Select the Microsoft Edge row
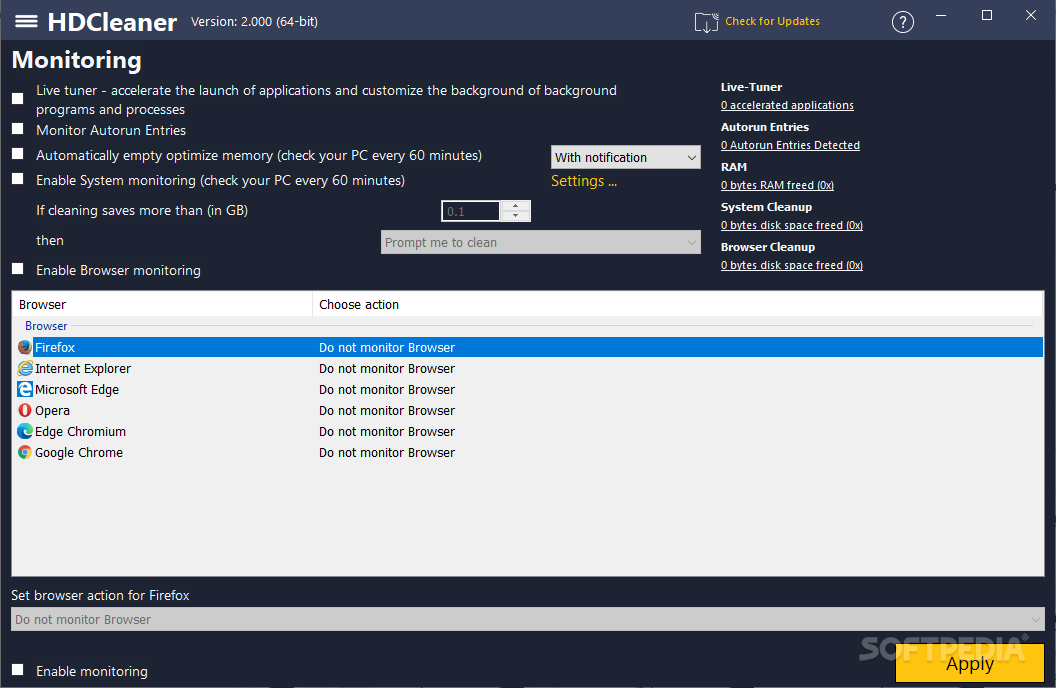This screenshot has width=1056, height=688. tap(528, 389)
